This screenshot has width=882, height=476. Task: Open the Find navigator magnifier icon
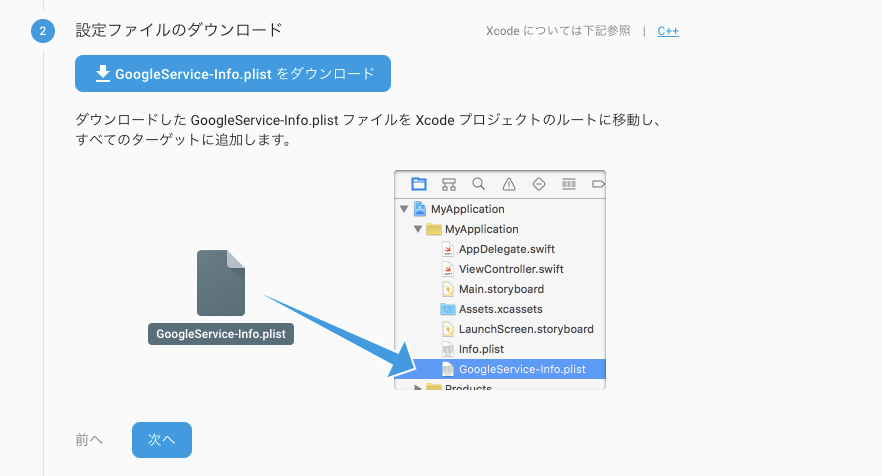coord(479,184)
